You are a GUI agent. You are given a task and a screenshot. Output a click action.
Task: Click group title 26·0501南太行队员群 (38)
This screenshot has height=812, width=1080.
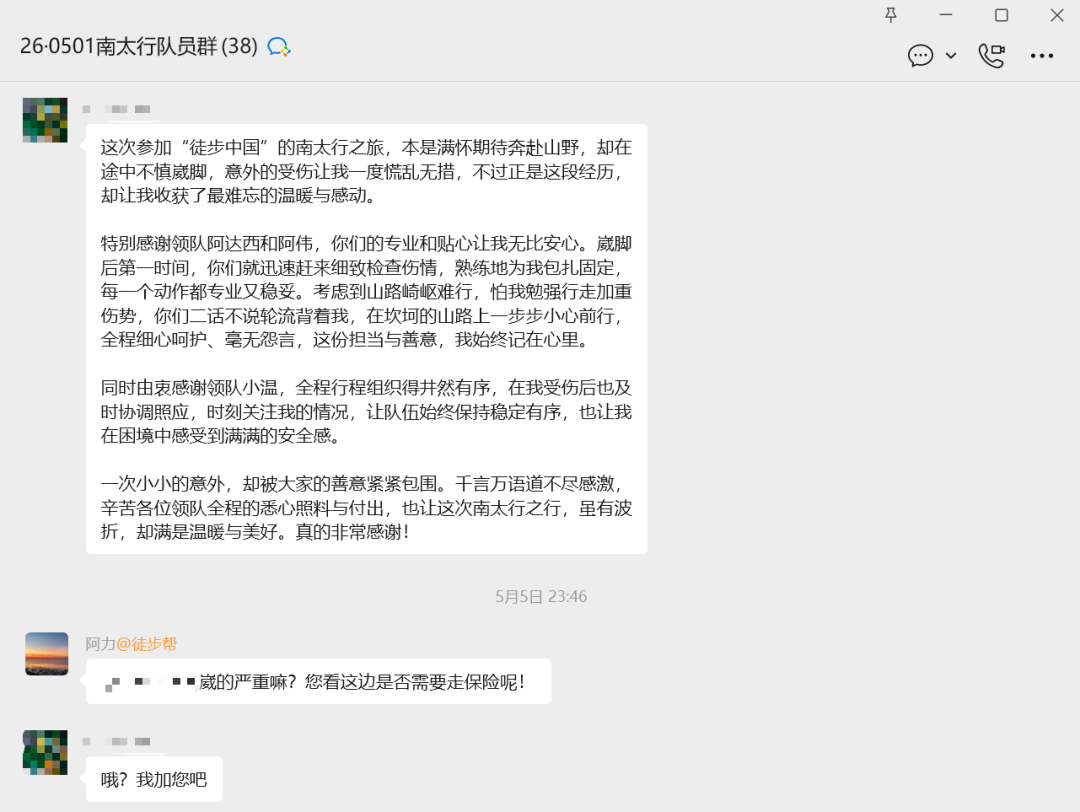(x=138, y=46)
